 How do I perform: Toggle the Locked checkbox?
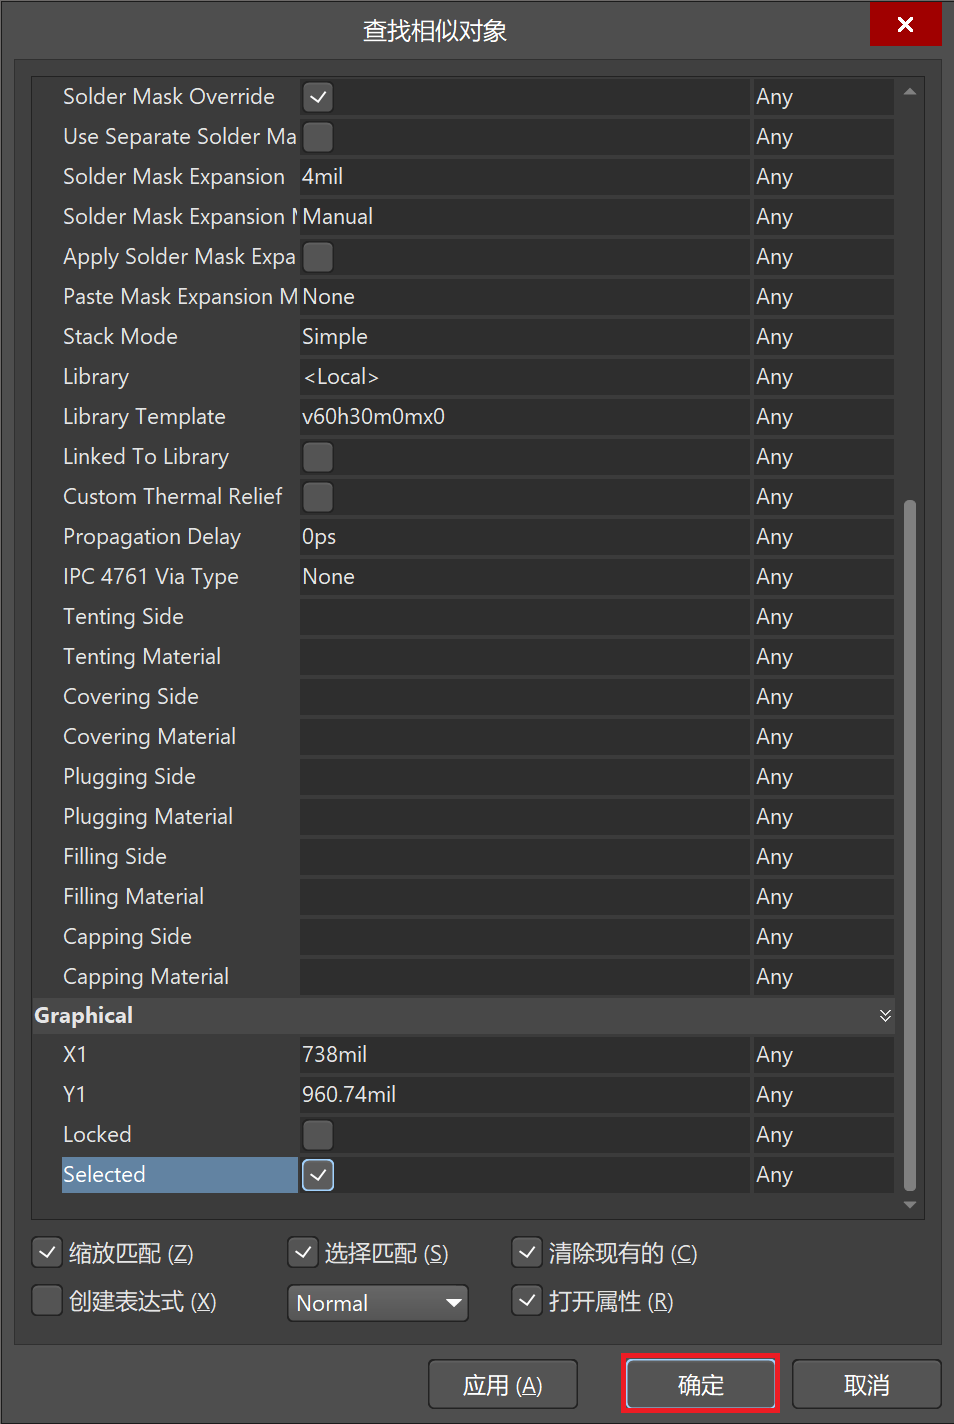tap(318, 1135)
